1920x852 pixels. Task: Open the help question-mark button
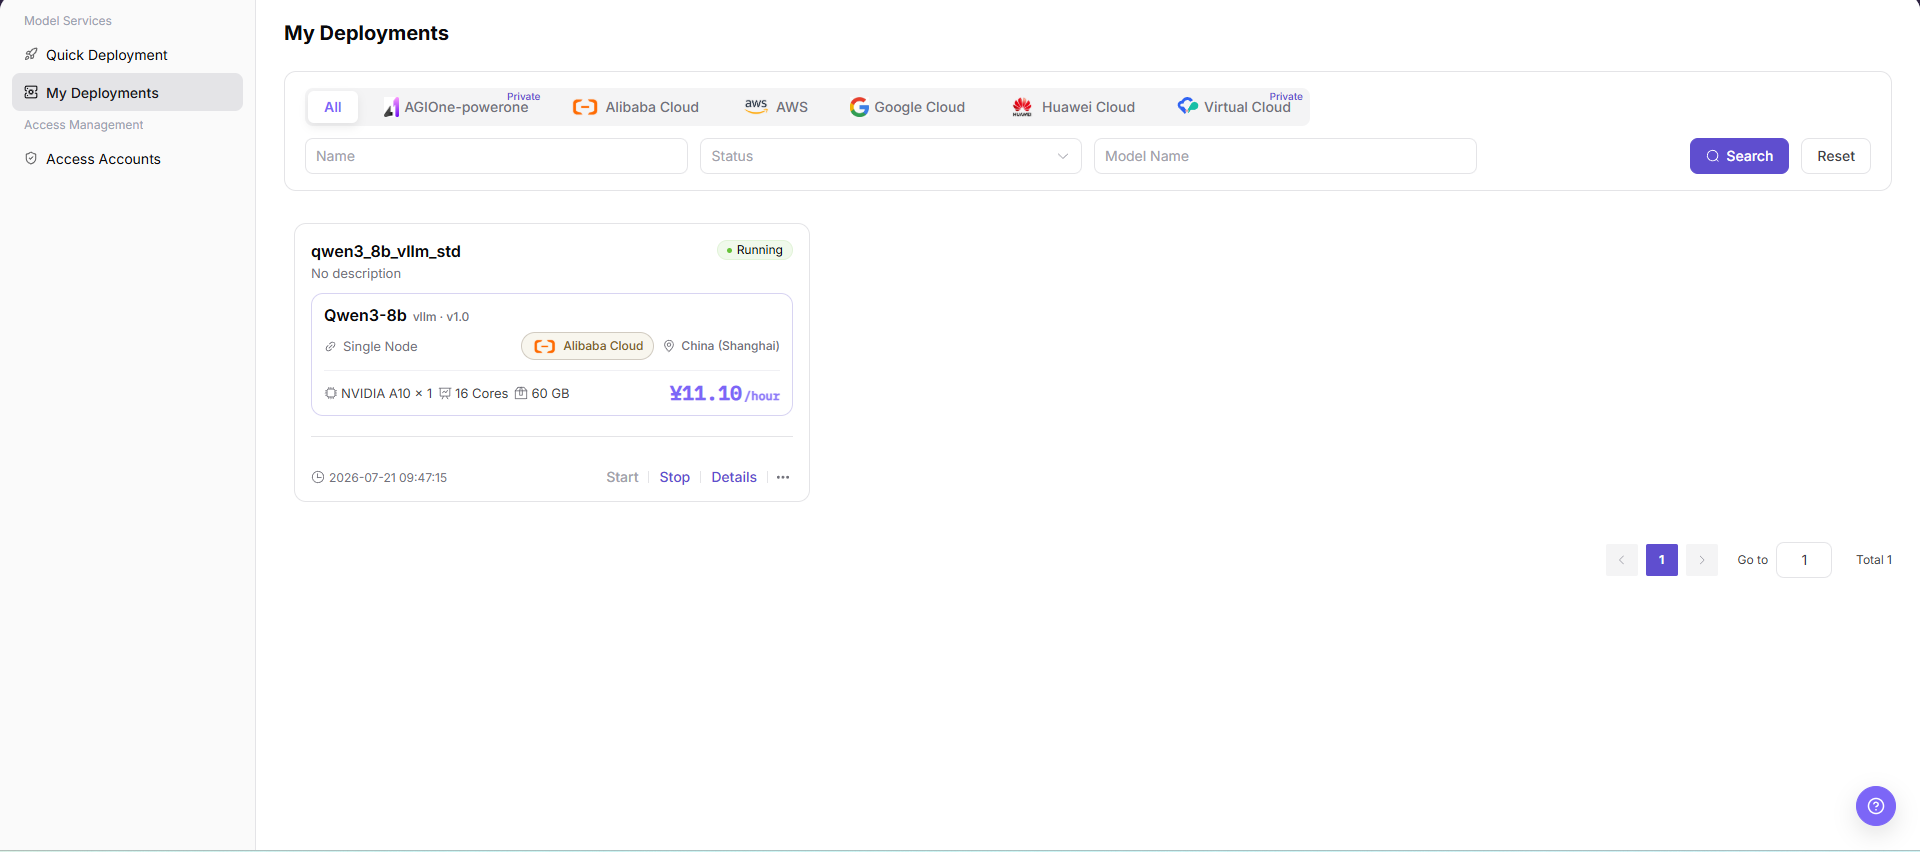(1876, 806)
